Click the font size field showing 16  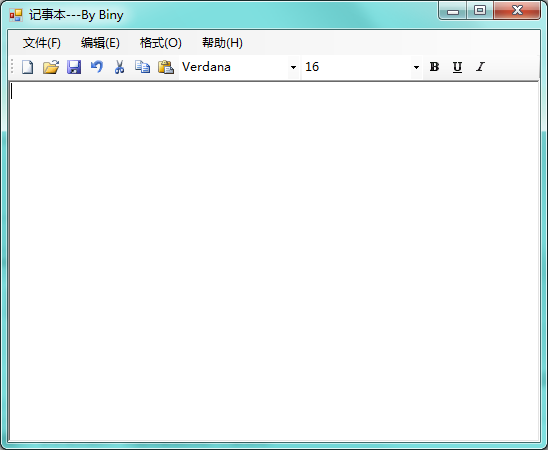coord(356,67)
